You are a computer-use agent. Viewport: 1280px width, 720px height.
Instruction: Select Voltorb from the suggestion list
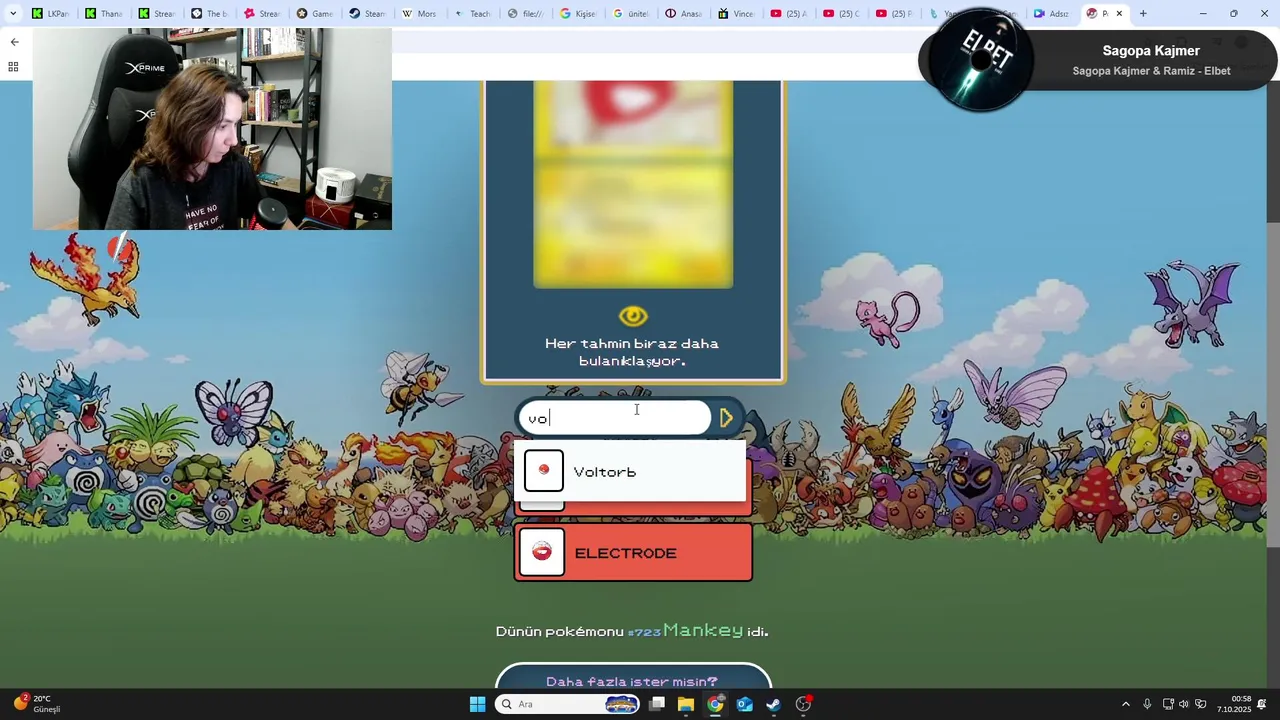pos(630,472)
